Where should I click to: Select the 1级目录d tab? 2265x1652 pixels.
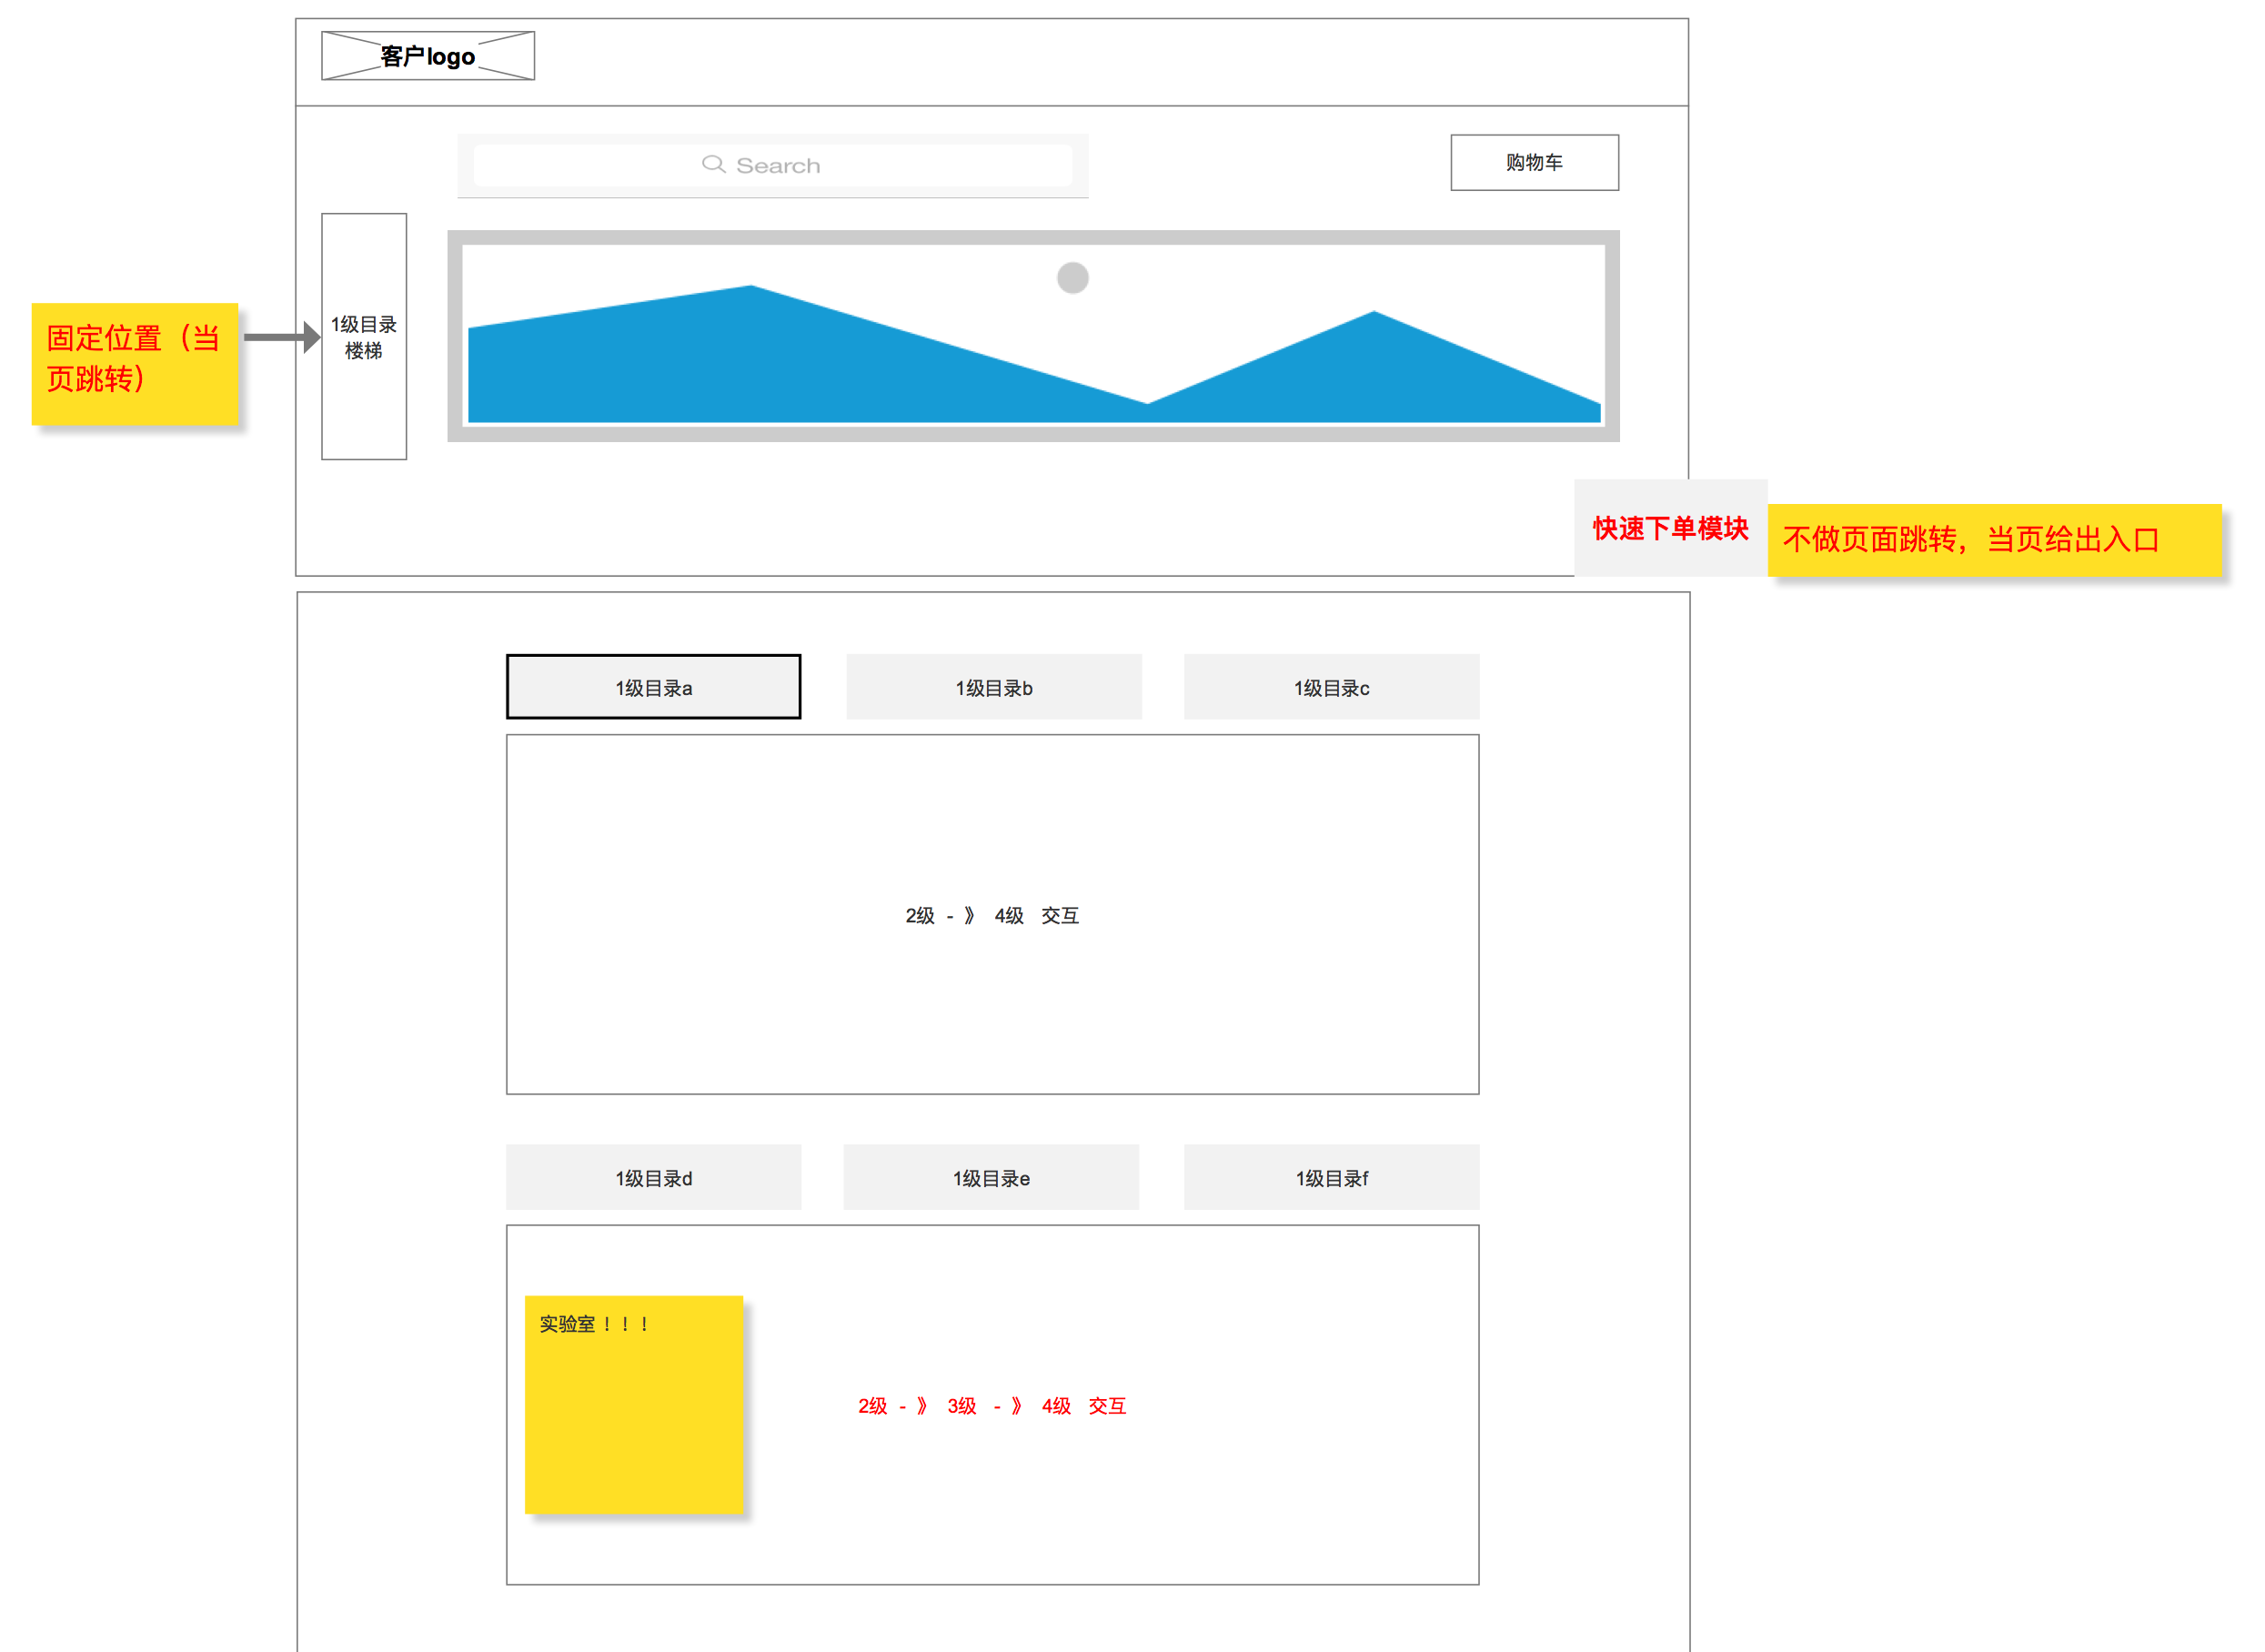pyautogui.click(x=653, y=1177)
